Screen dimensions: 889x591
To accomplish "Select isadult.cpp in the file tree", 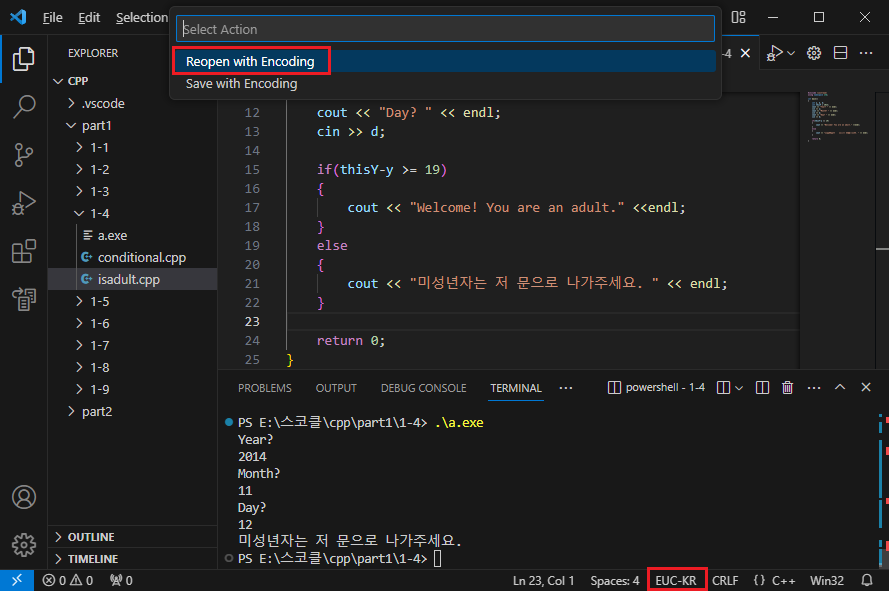I will [133, 279].
